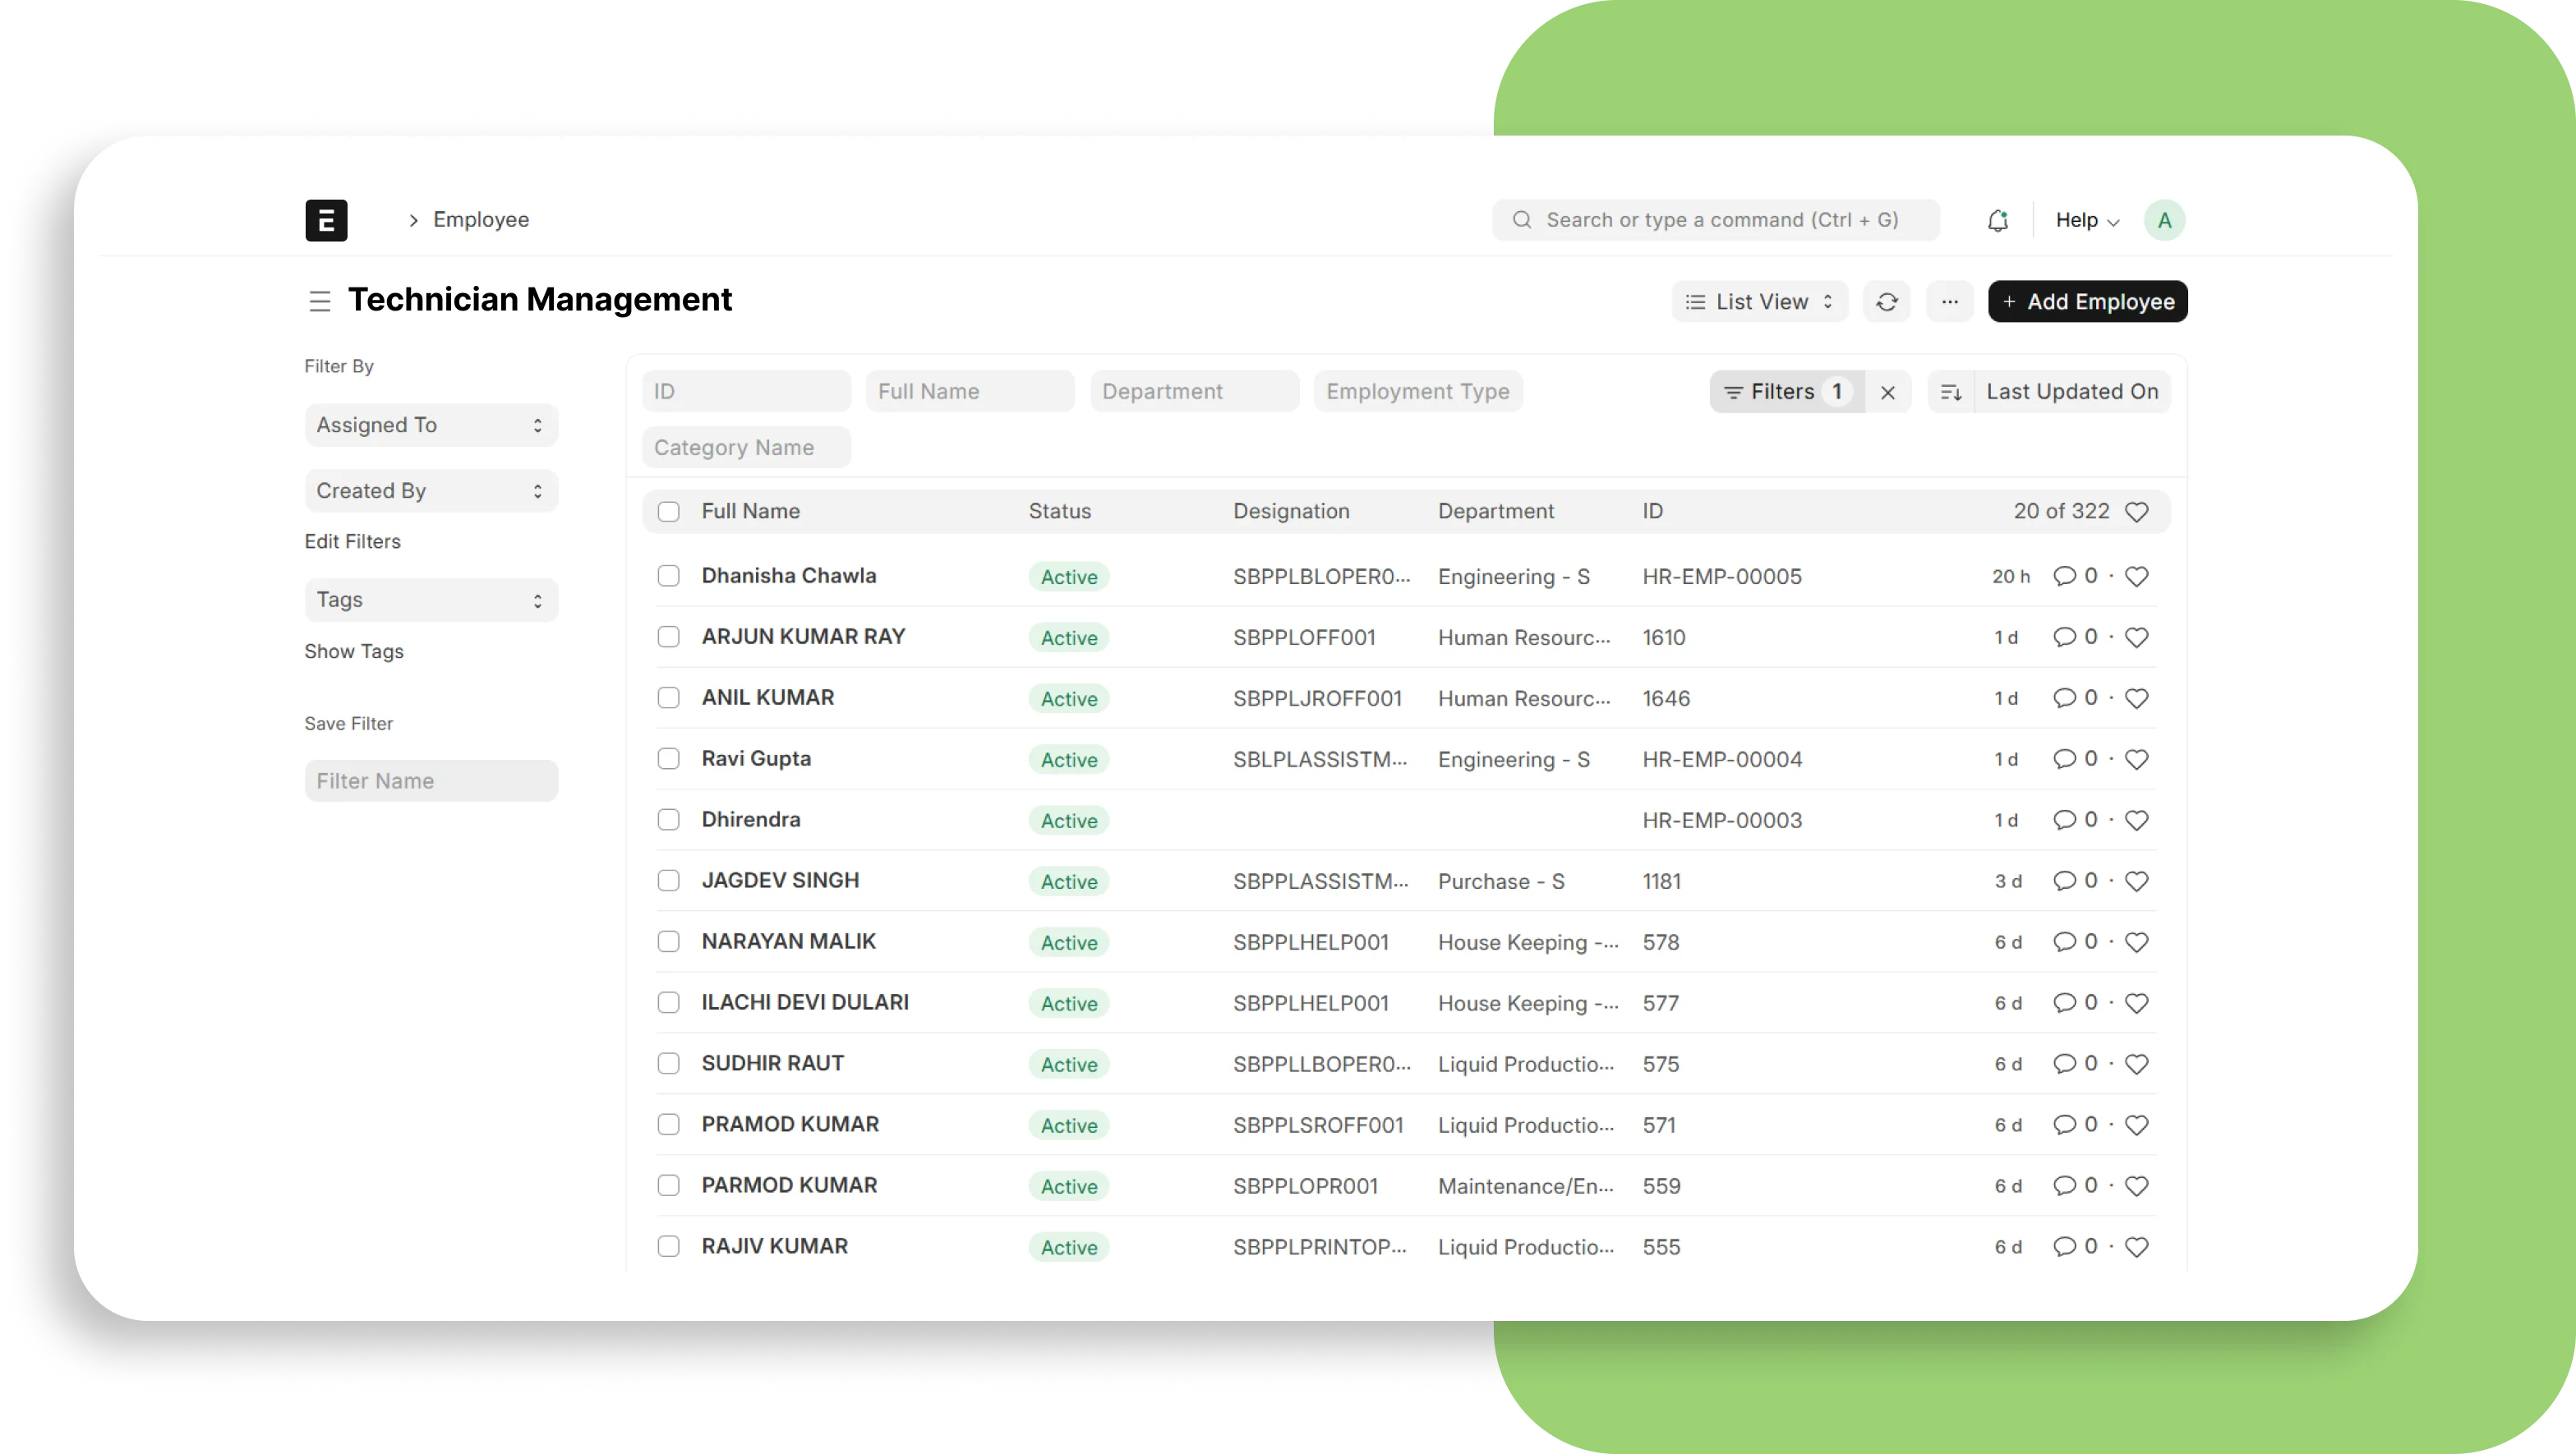Click the sort direction icon near Last Updated On

tap(1950, 391)
